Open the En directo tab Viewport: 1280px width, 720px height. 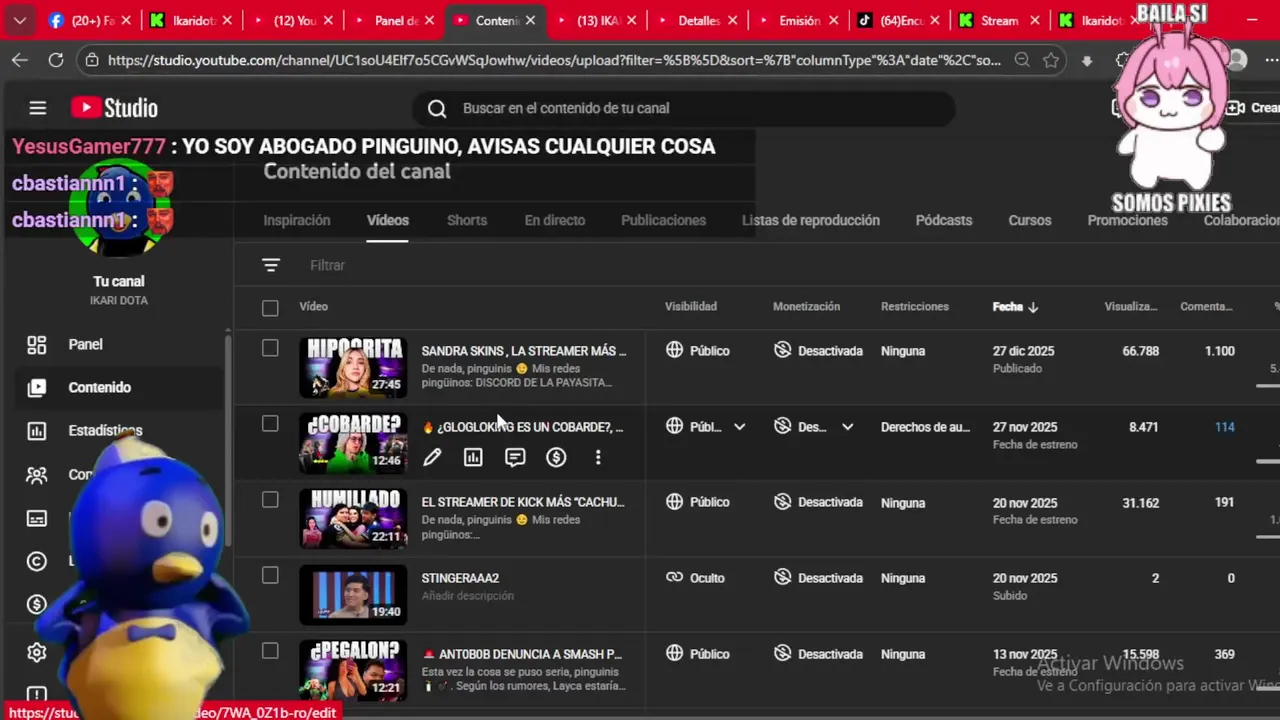click(555, 220)
